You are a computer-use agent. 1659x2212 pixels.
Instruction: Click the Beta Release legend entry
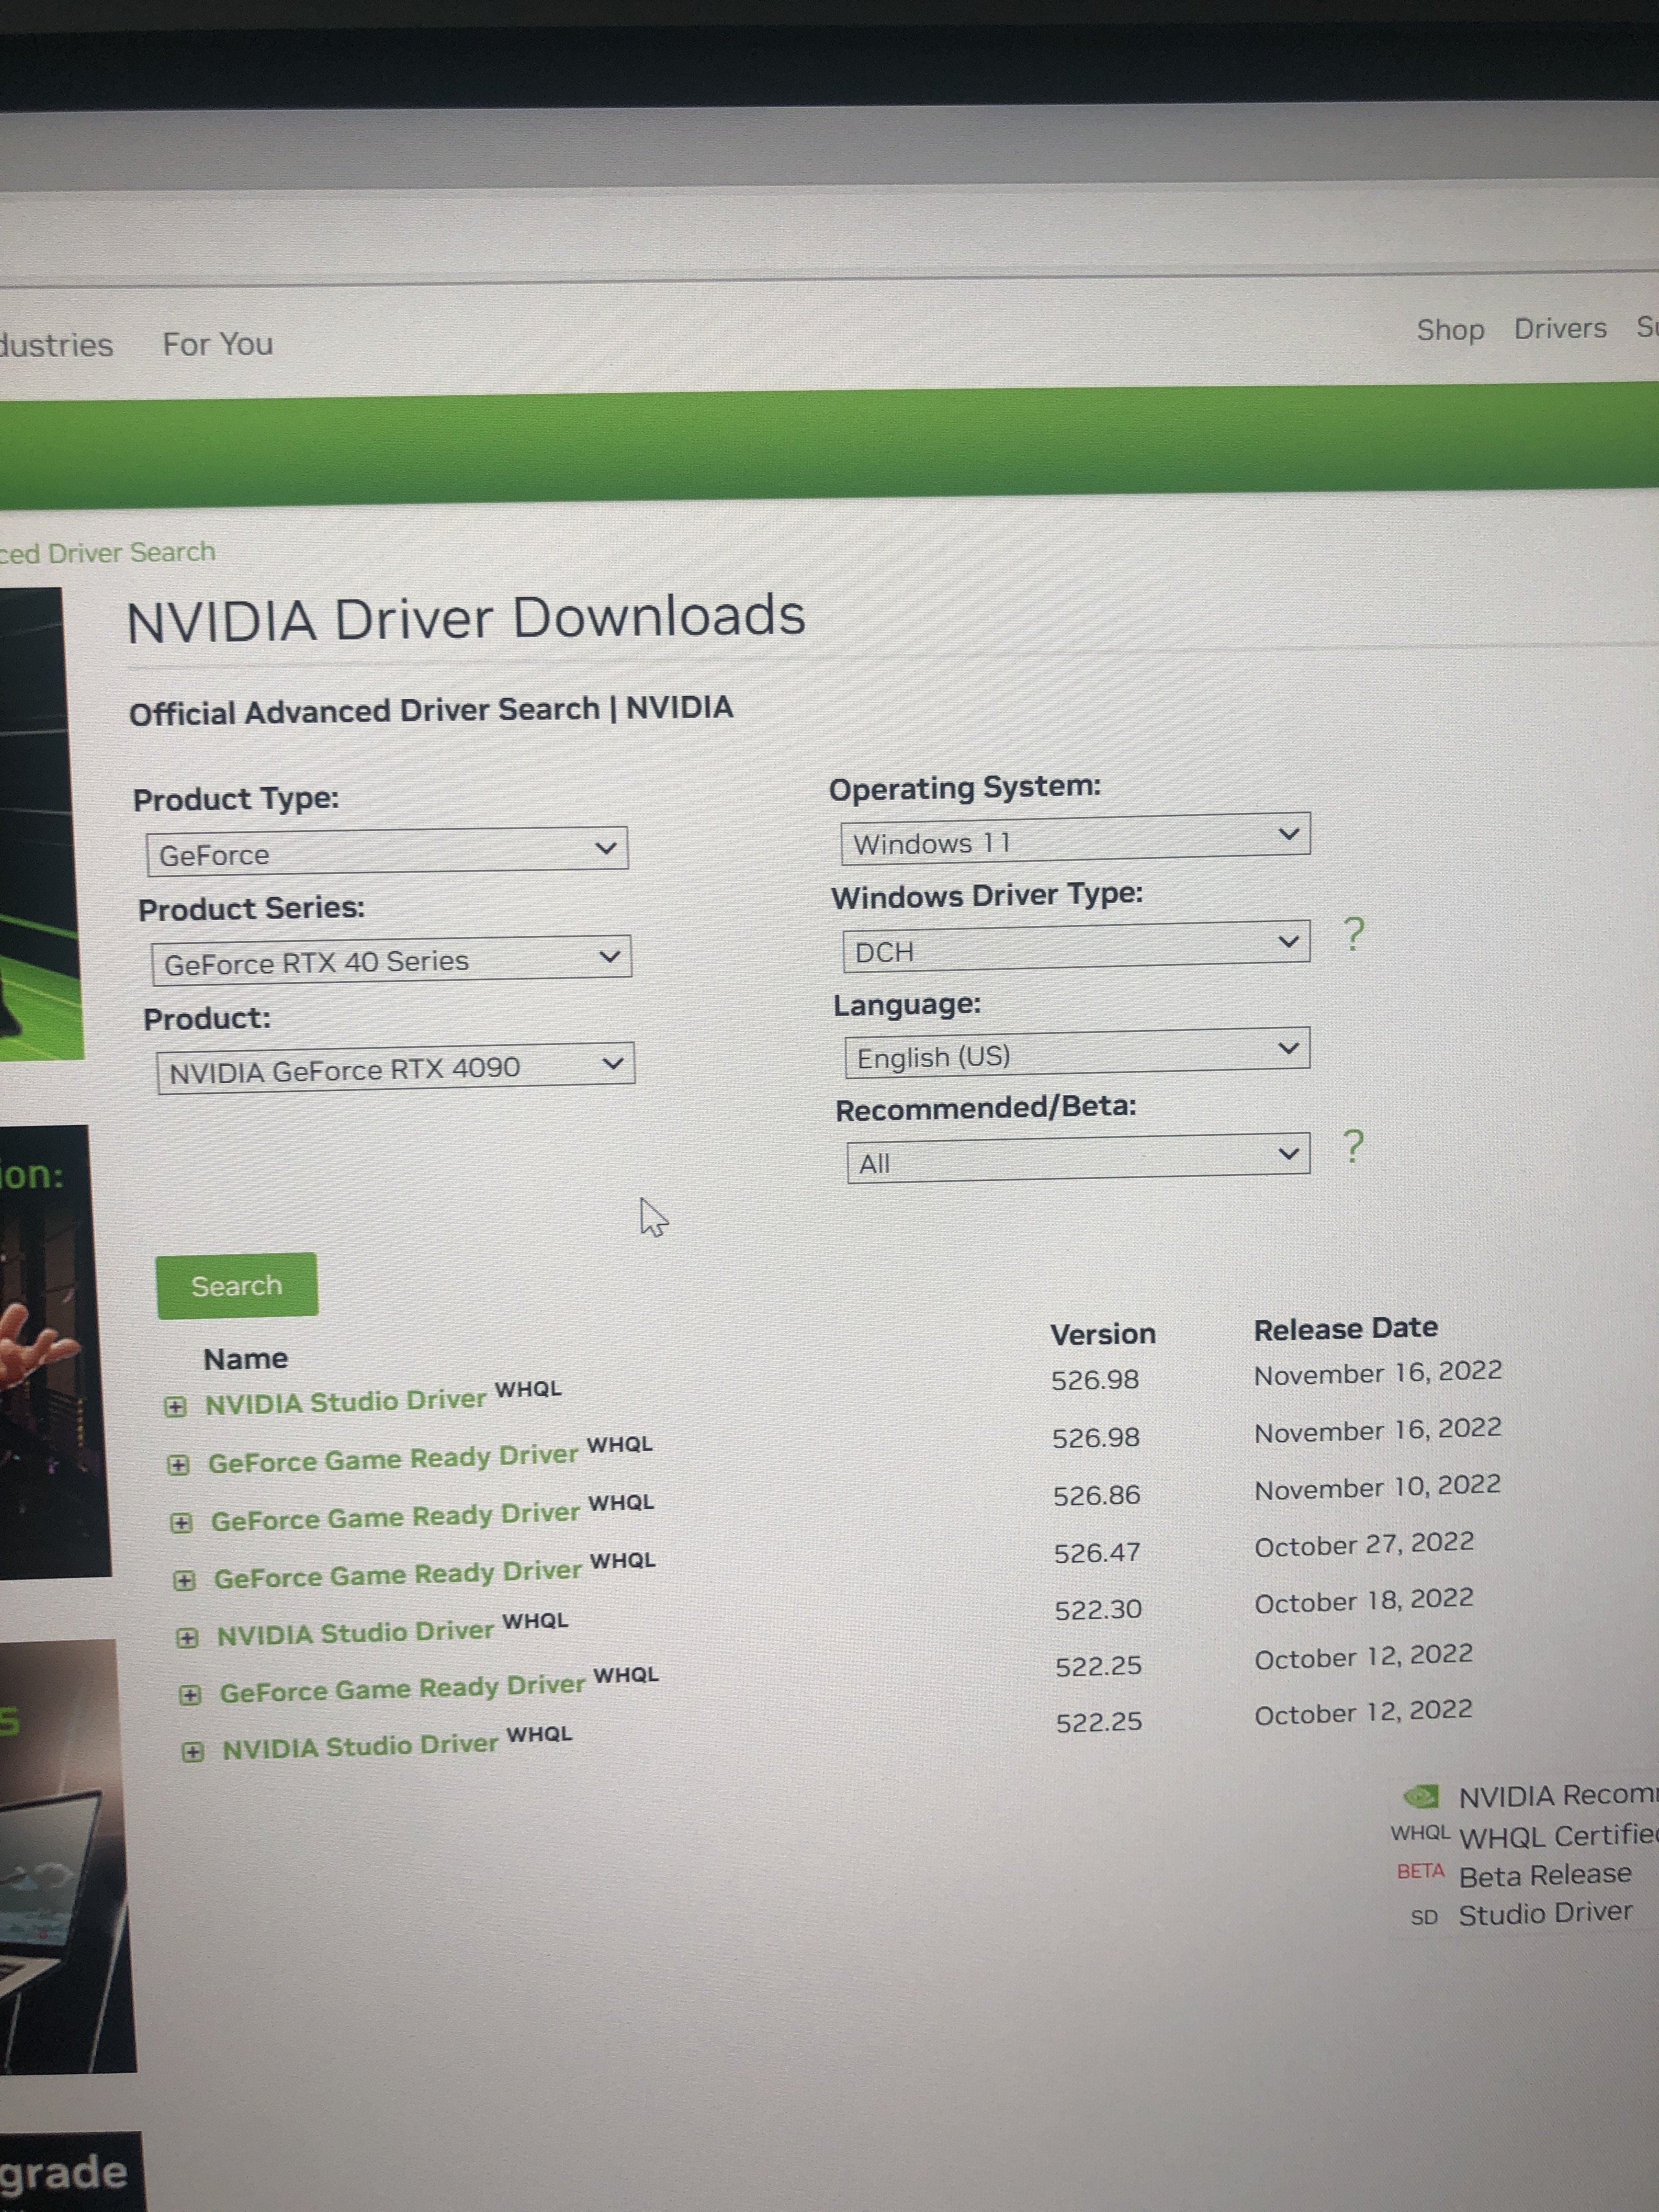pyautogui.click(x=1514, y=1873)
